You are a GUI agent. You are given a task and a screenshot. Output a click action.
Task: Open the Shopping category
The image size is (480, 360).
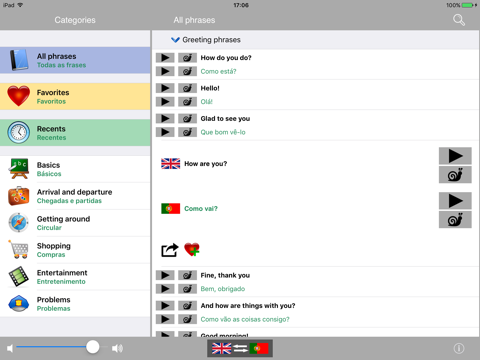(75, 250)
